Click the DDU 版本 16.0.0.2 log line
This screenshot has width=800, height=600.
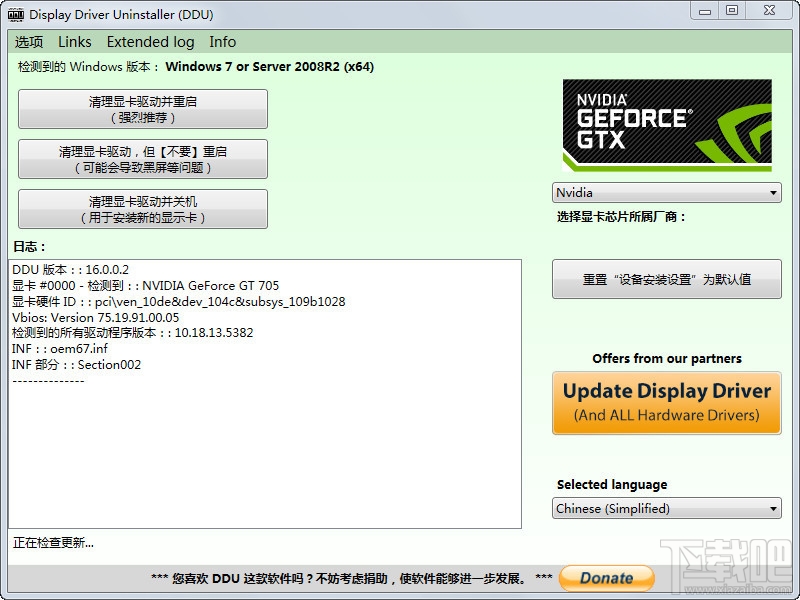[x=70, y=269]
